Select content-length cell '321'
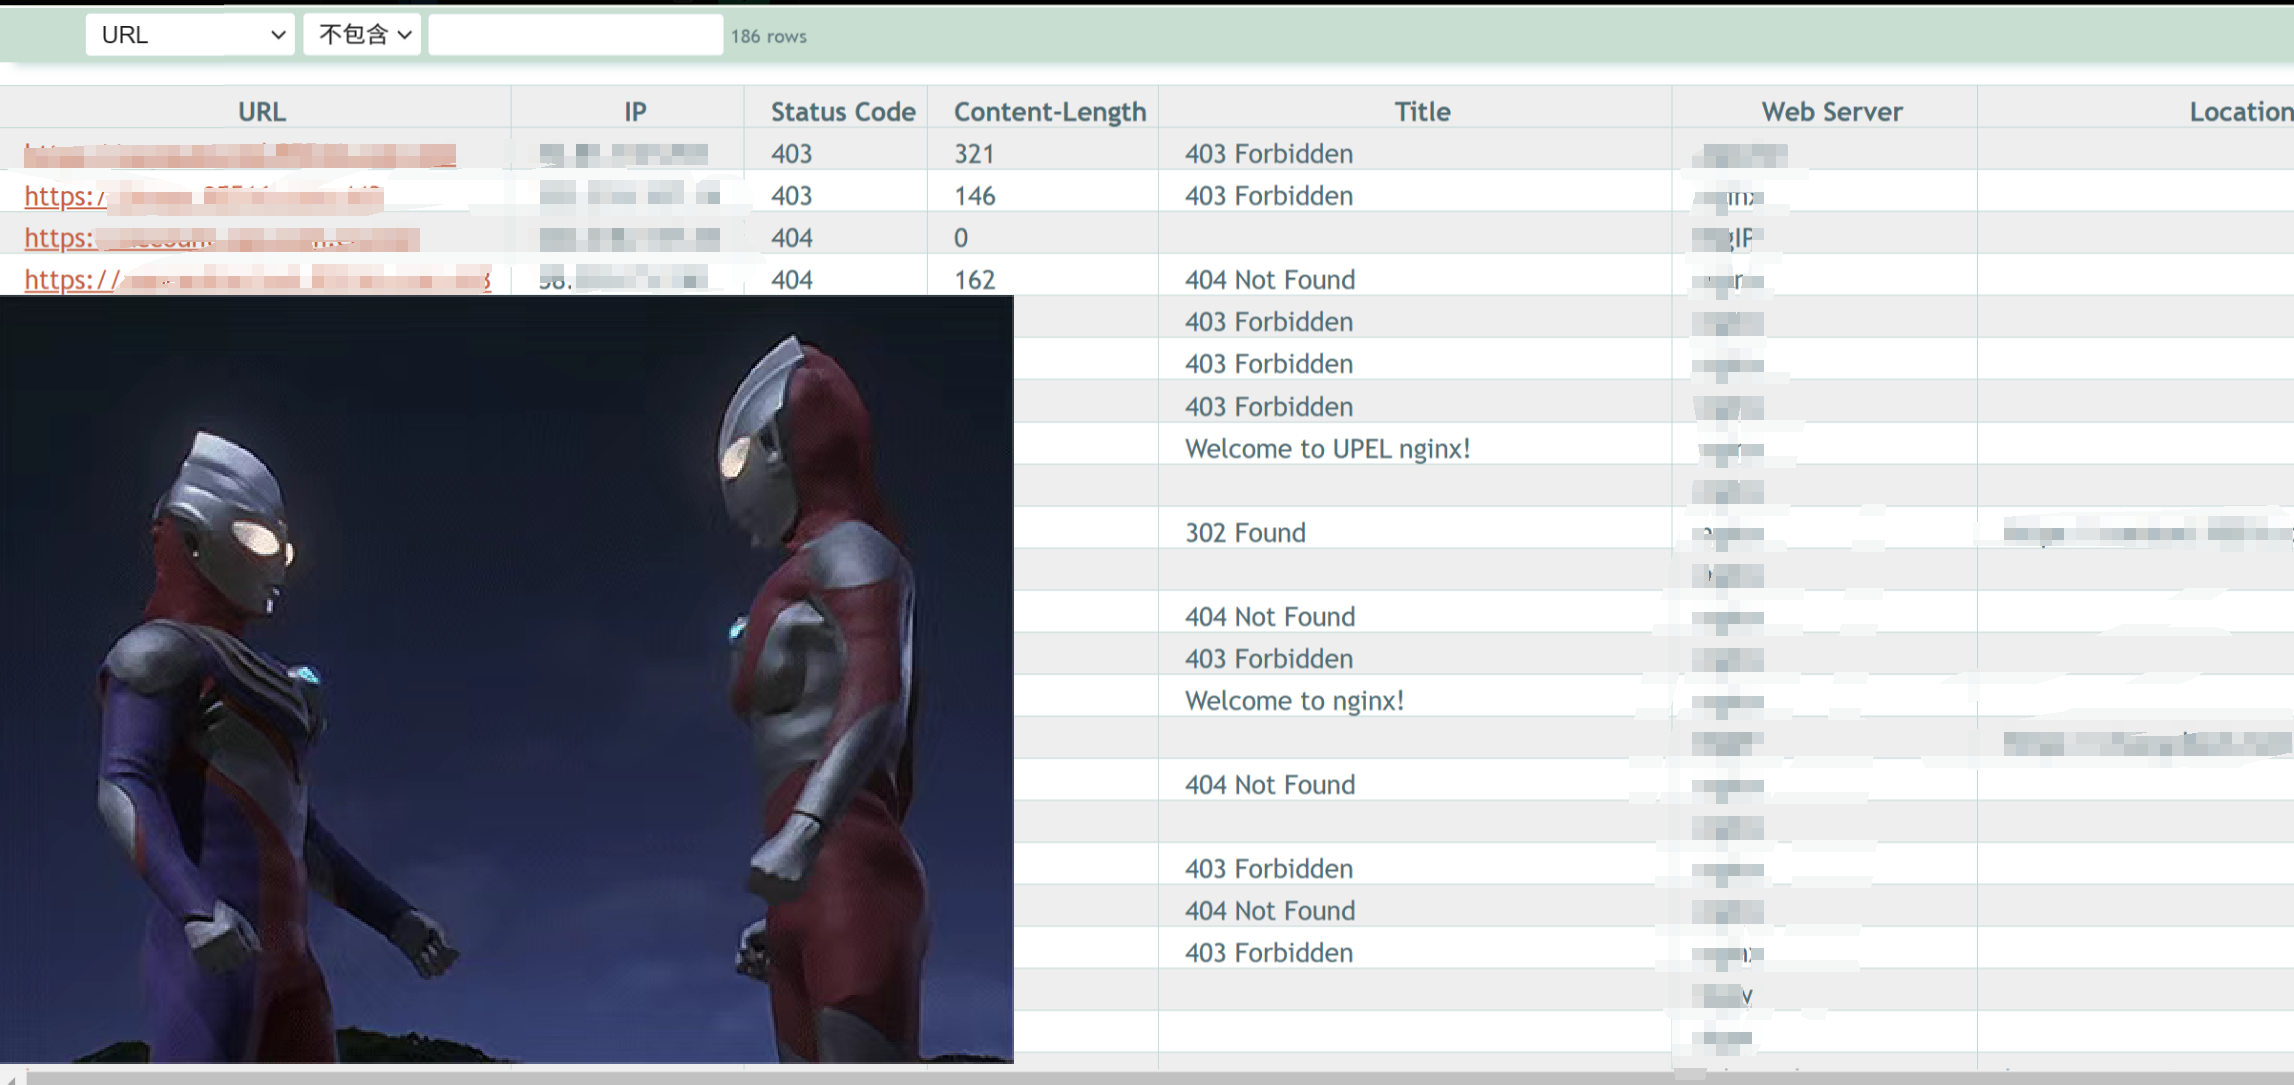The image size is (2294, 1085). 974,154
